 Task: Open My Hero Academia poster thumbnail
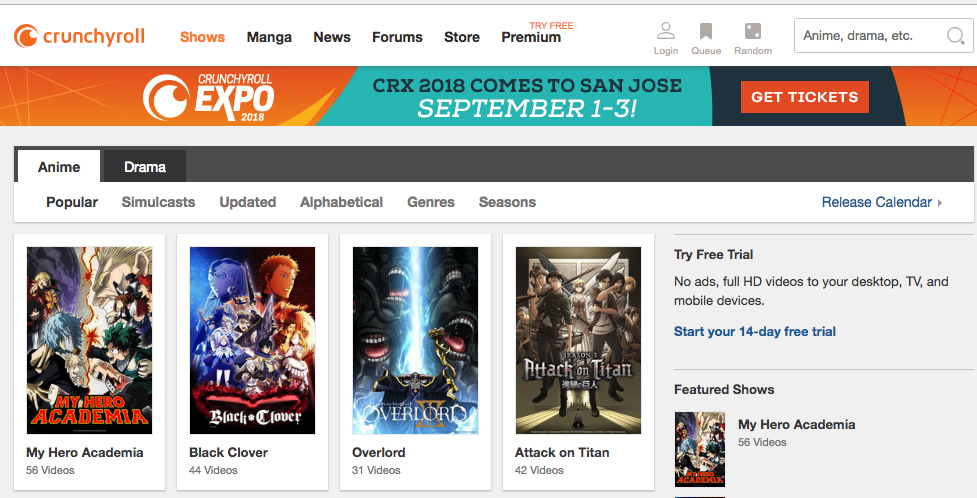[x=89, y=340]
